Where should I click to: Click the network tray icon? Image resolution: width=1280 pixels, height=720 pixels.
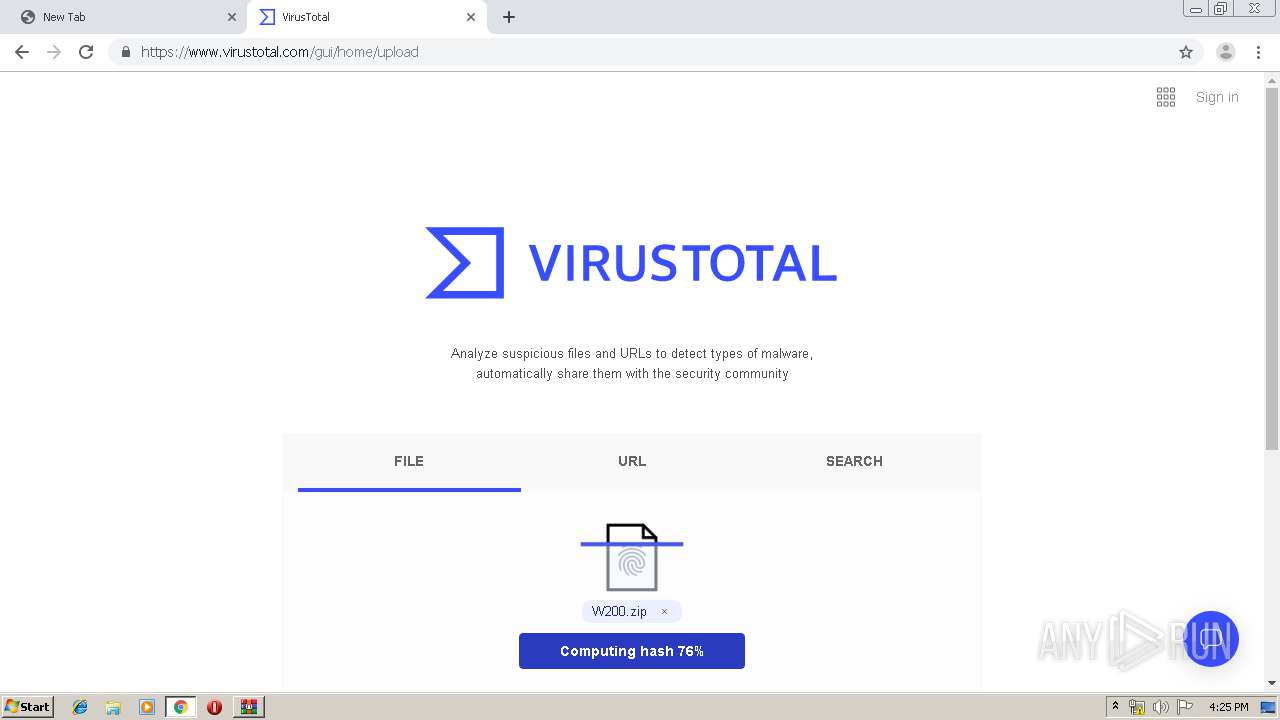point(1137,707)
